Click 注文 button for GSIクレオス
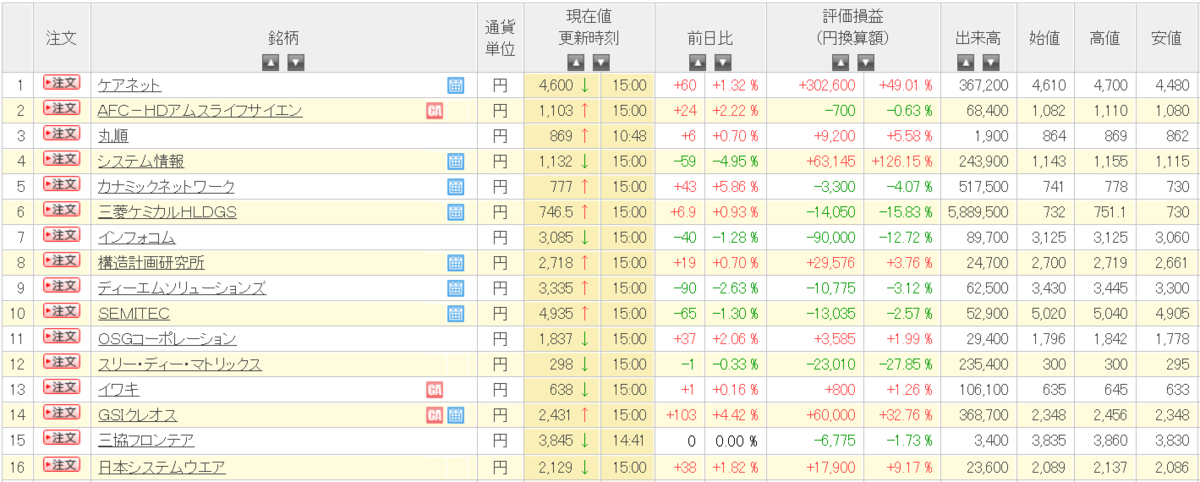Image resolution: width=1200 pixels, height=482 pixels. click(61, 413)
